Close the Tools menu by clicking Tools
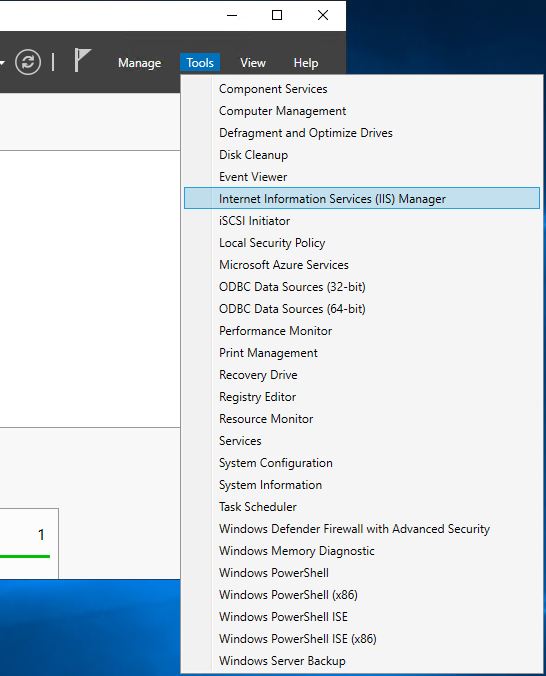The image size is (546, 676). (200, 63)
